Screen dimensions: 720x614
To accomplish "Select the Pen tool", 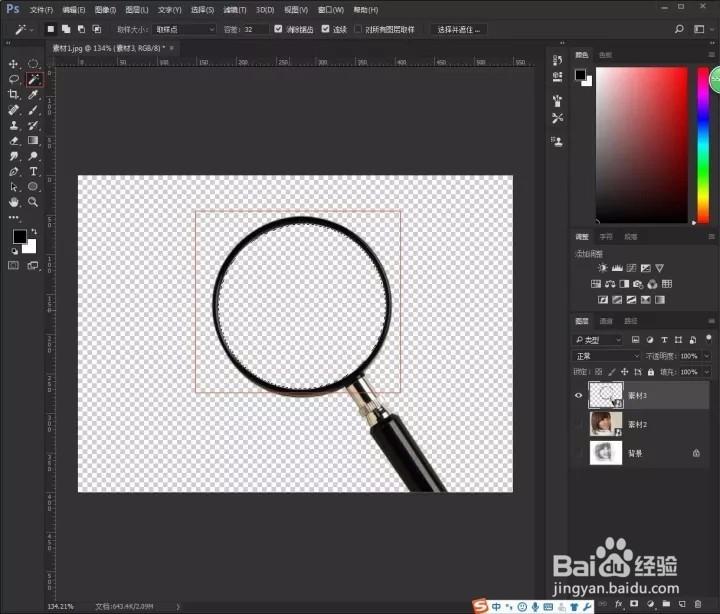I will [14, 172].
